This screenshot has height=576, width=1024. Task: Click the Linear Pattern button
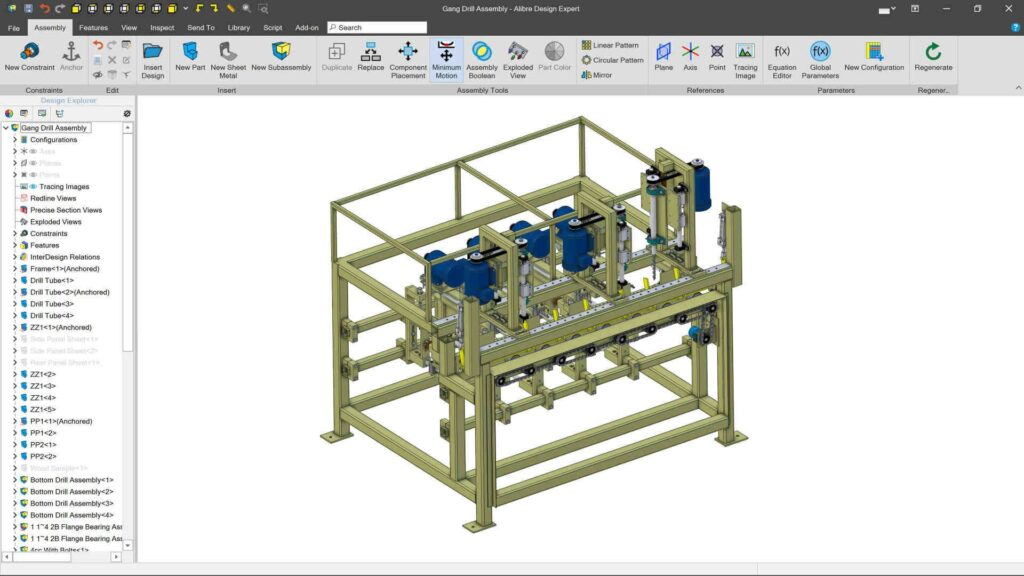tap(610, 46)
